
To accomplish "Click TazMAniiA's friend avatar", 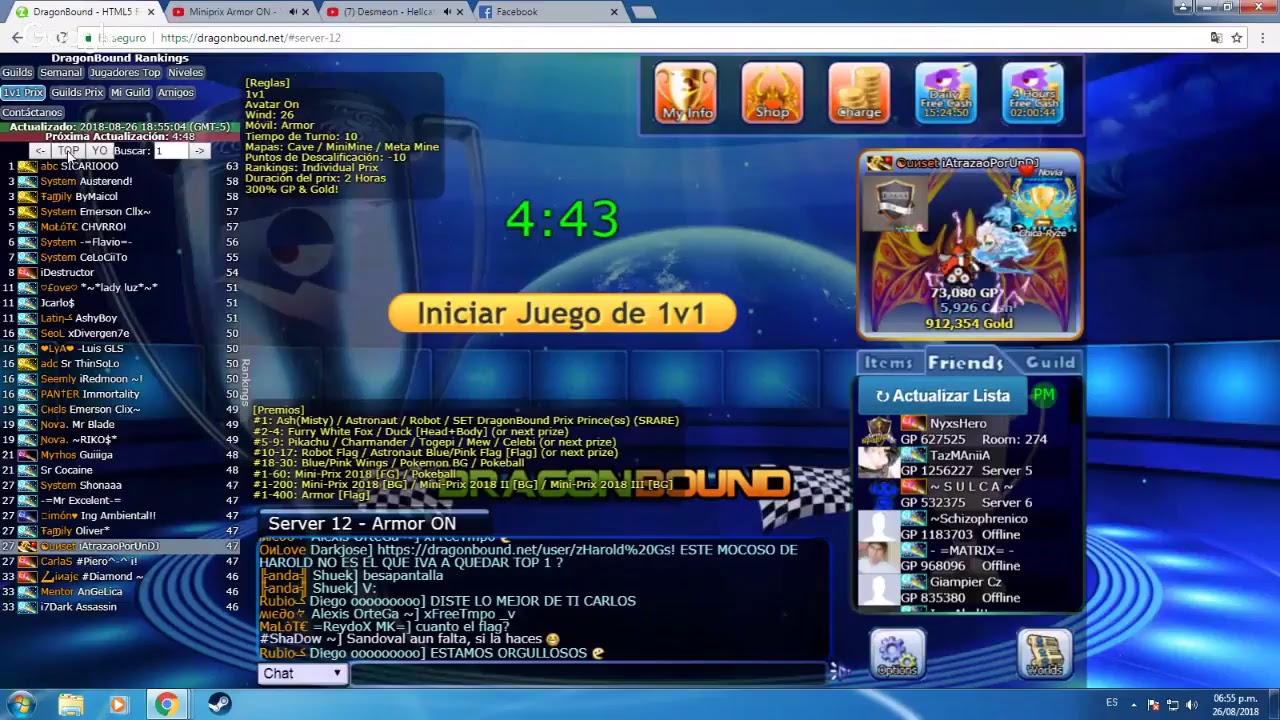I will point(879,463).
